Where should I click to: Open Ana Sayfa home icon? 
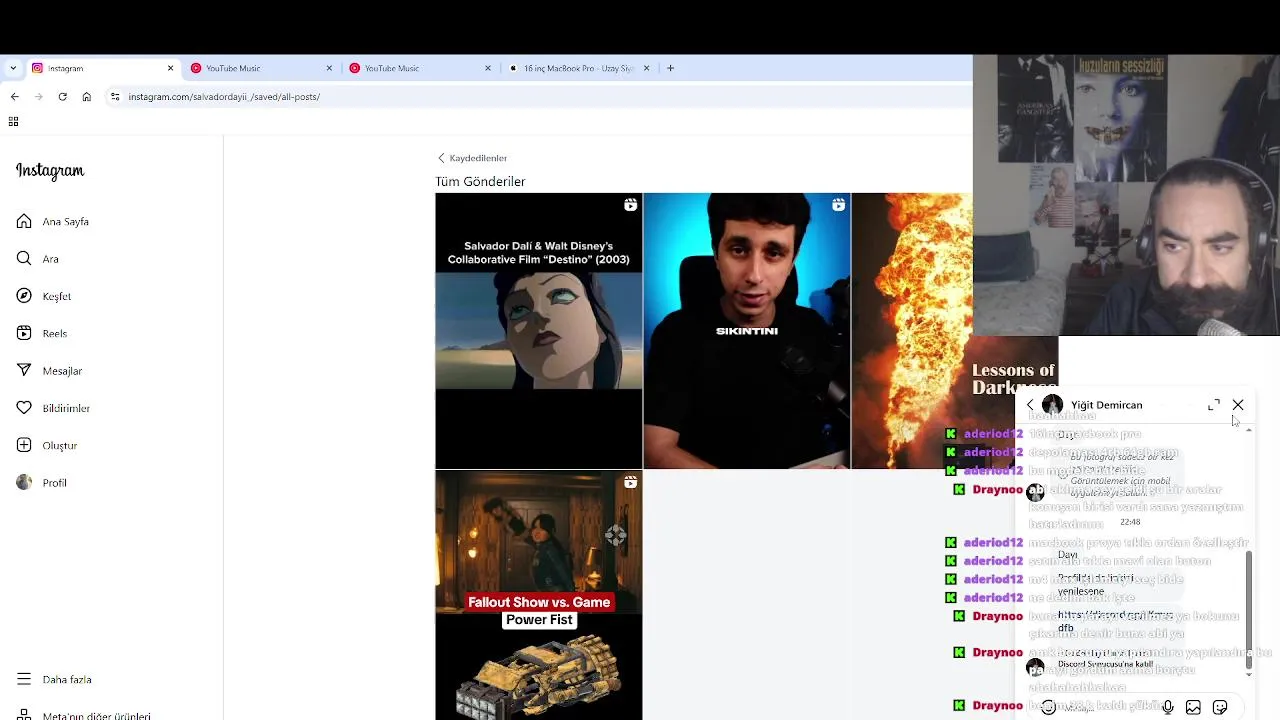(x=24, y=221)
